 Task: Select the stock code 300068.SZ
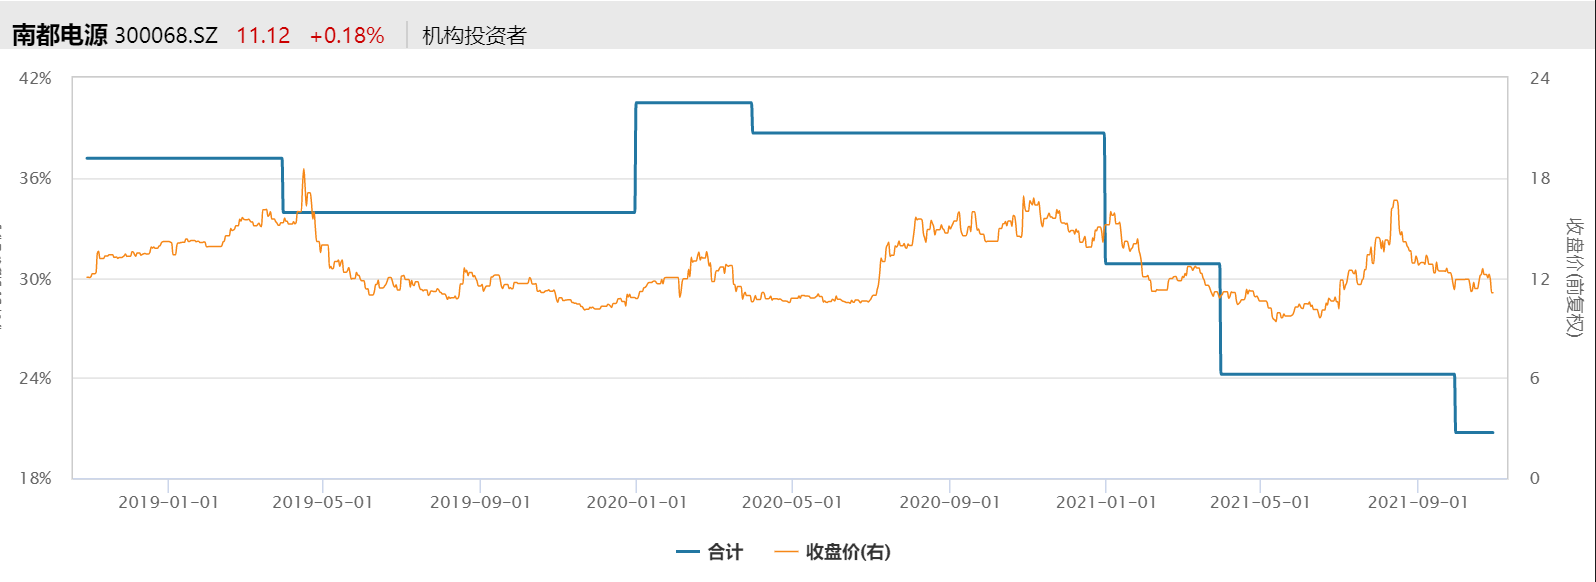click(166, 36)
